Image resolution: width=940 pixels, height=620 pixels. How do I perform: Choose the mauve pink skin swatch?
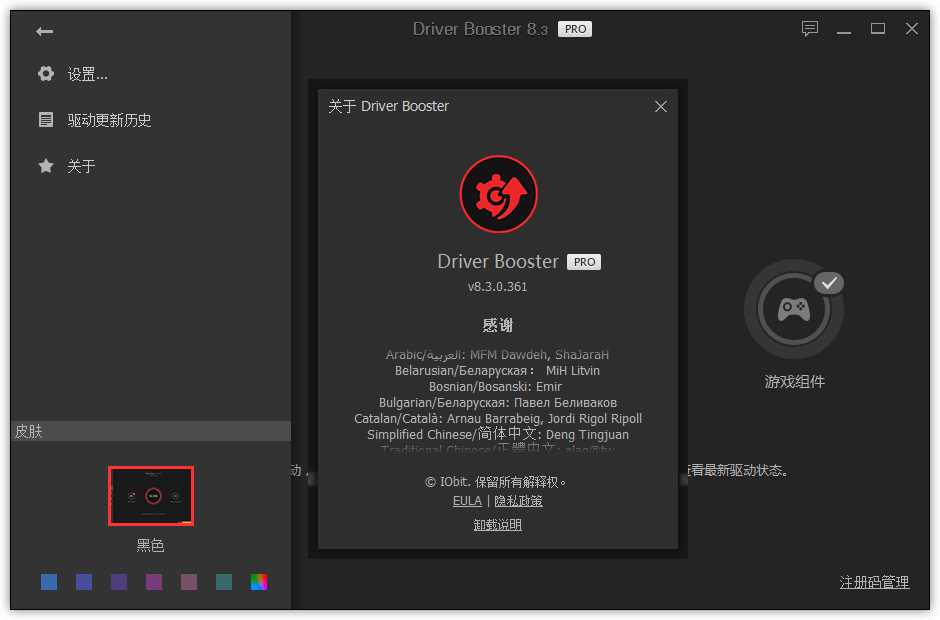189,582
